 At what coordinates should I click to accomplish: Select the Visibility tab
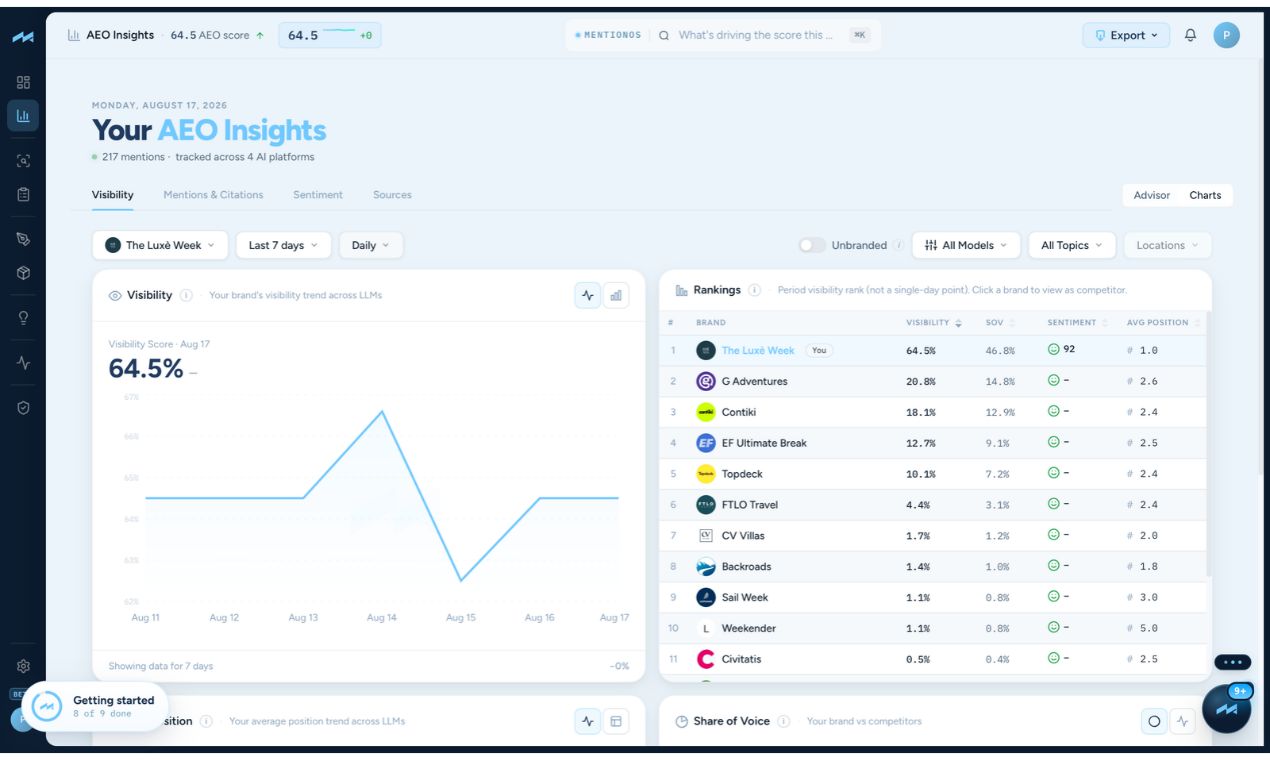pos(113,195)
